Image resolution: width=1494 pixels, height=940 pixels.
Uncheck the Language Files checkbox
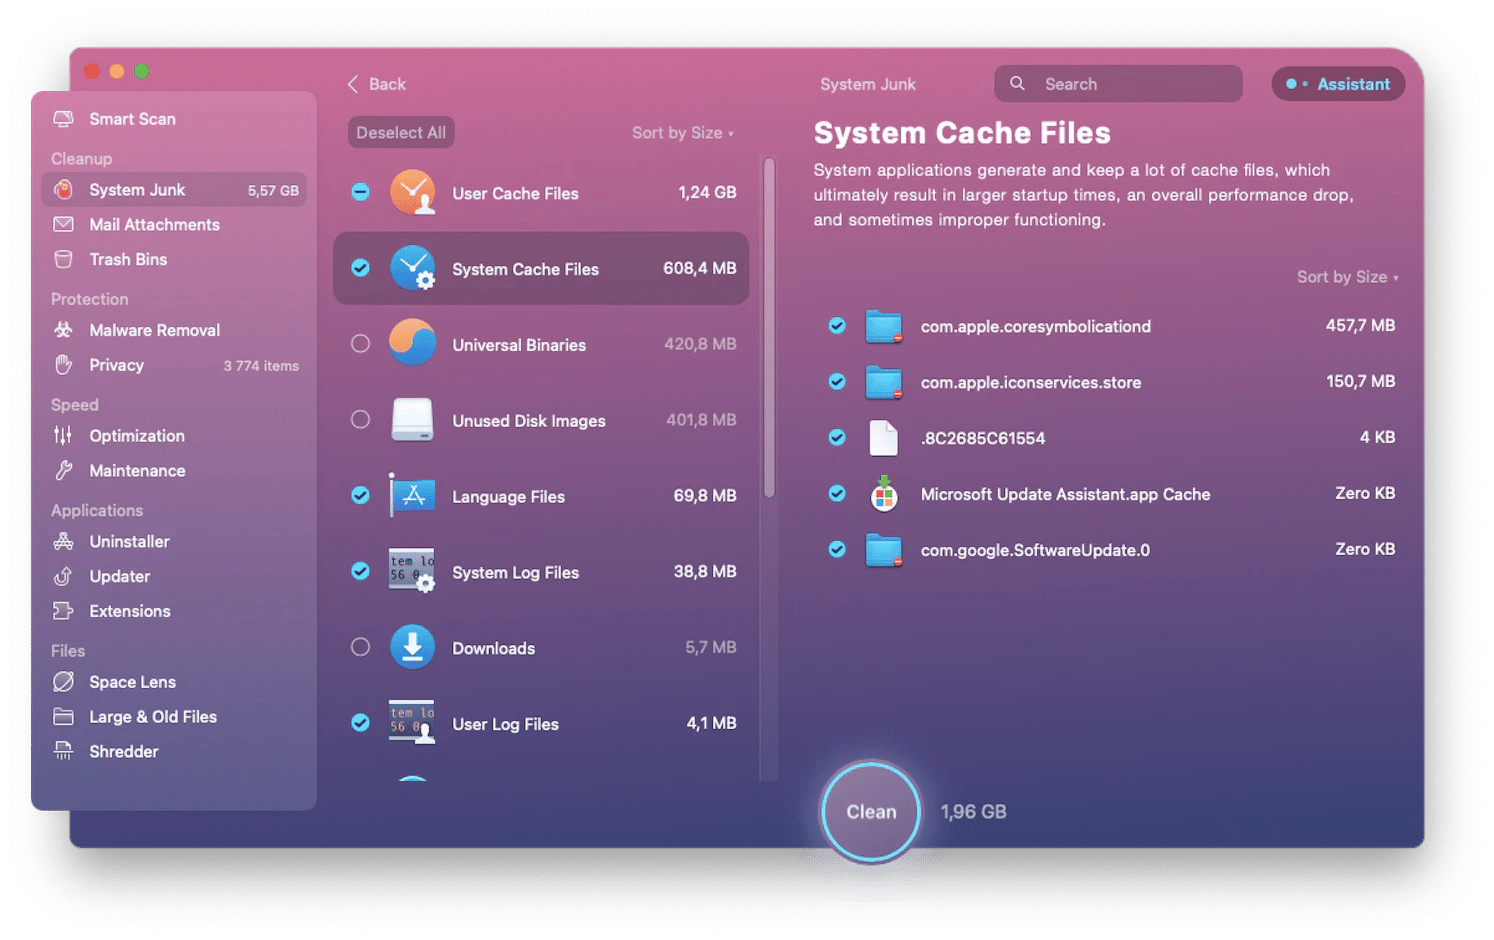point(361,495)
